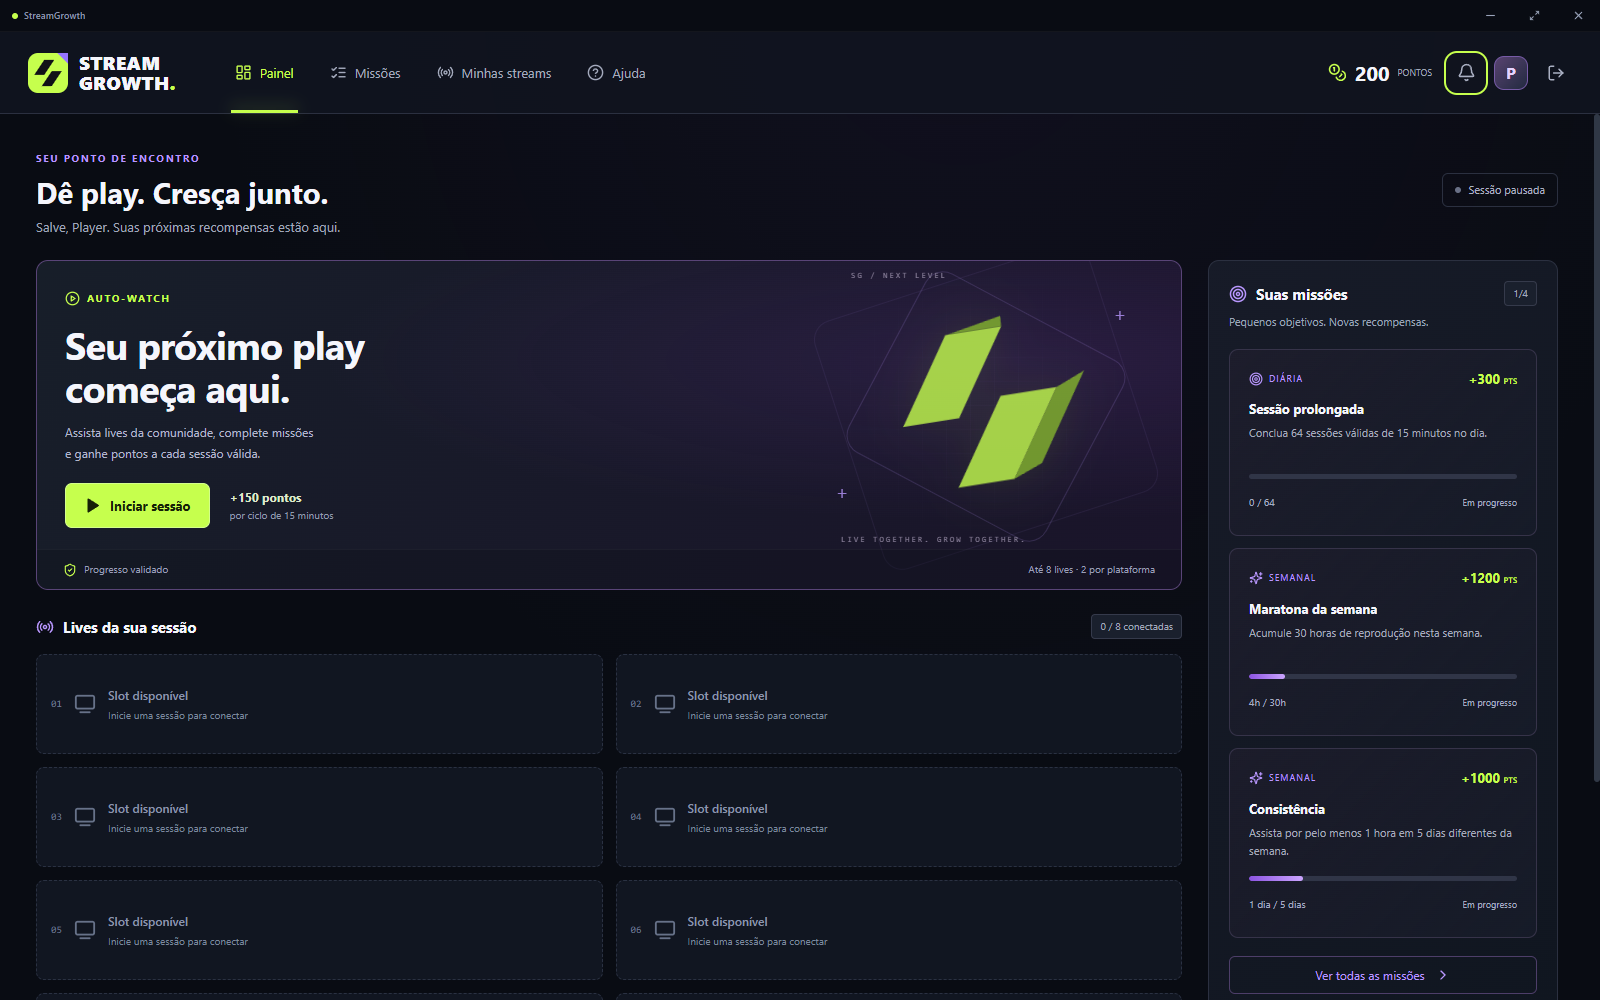Click the 0 / 64 progress count
The height and width of the screenshot is (1000, 1600).
point(1262,503)
